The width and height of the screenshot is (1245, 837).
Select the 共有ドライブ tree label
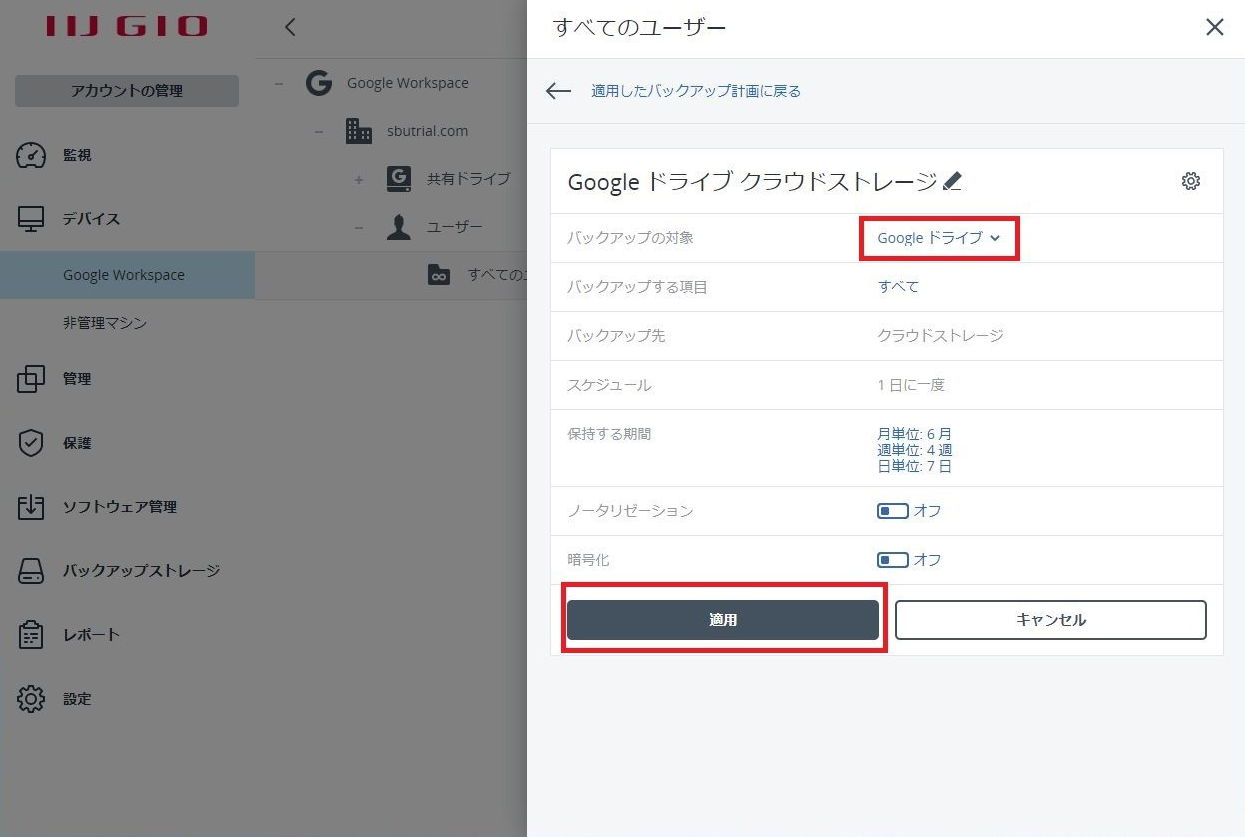click(469, 179)
